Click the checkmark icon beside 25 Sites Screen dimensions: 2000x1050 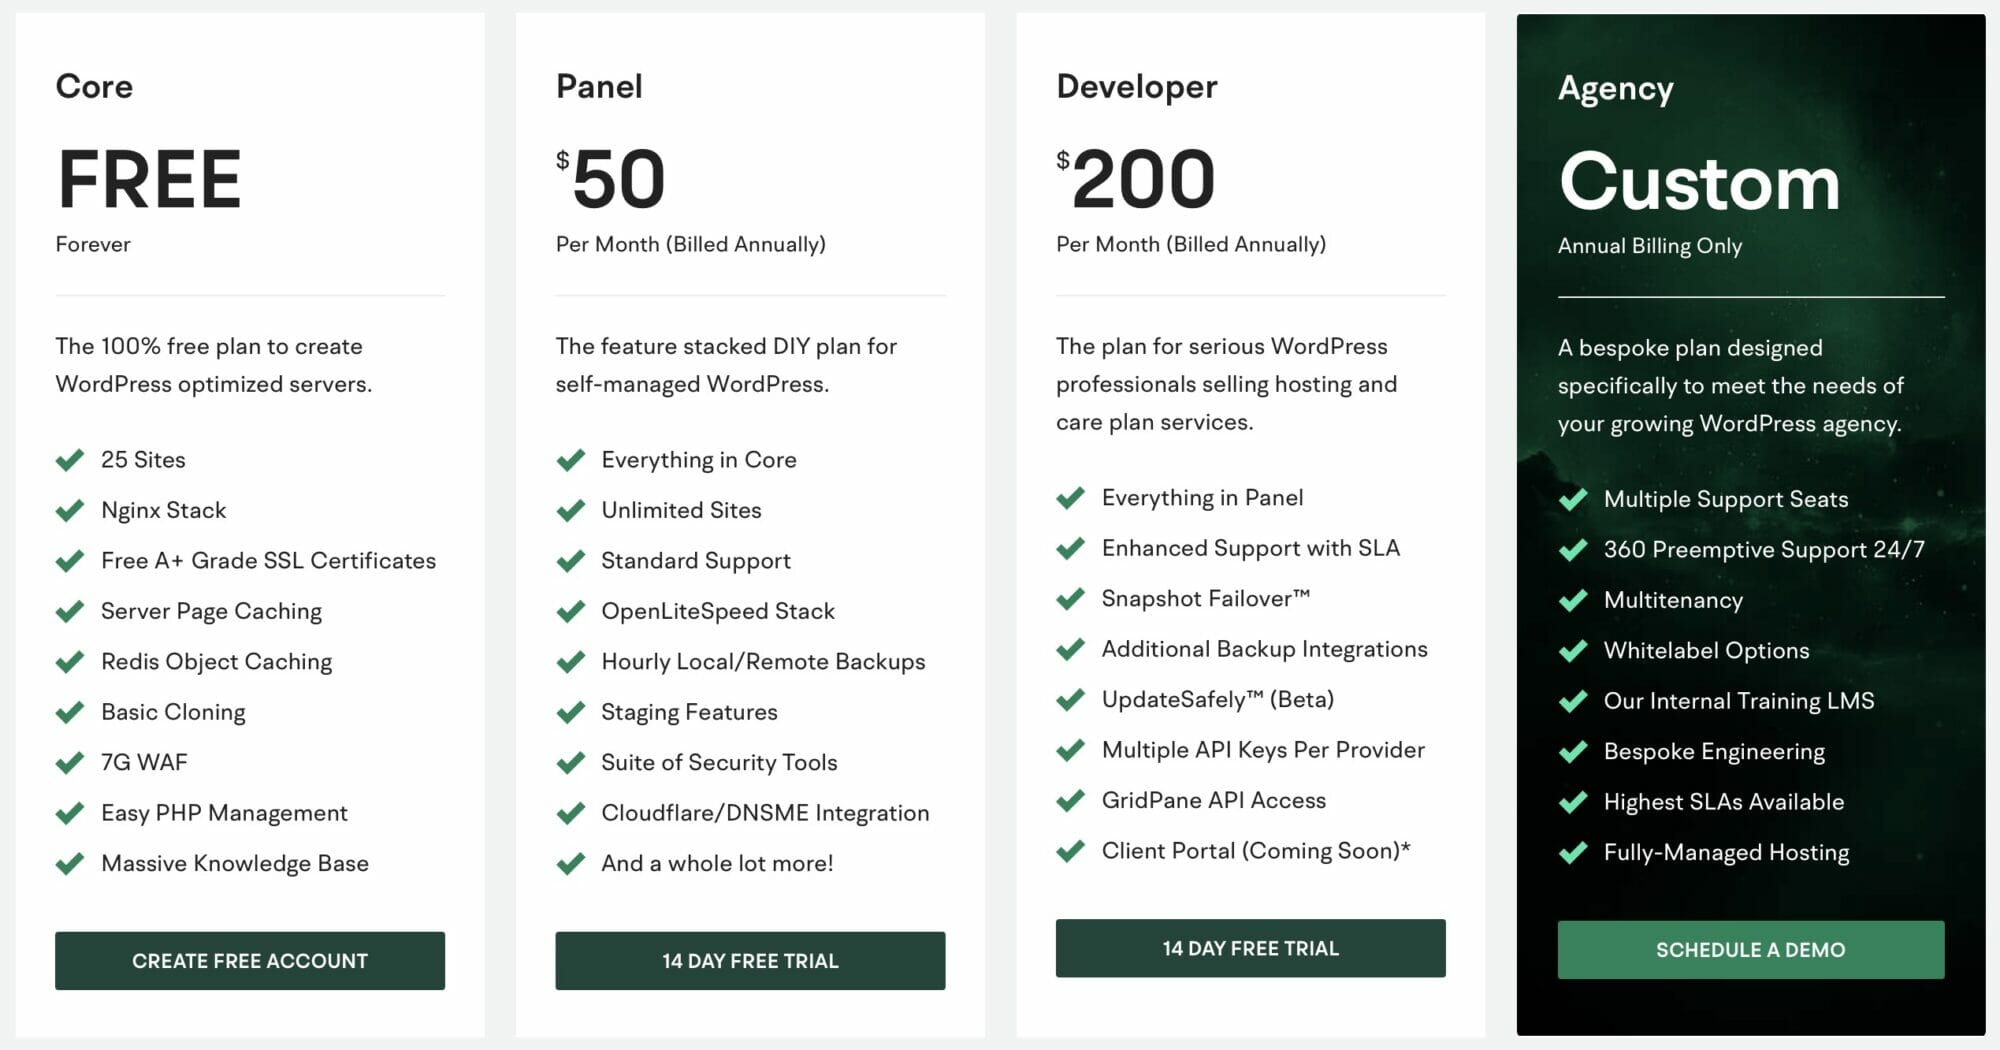(70, 460)
